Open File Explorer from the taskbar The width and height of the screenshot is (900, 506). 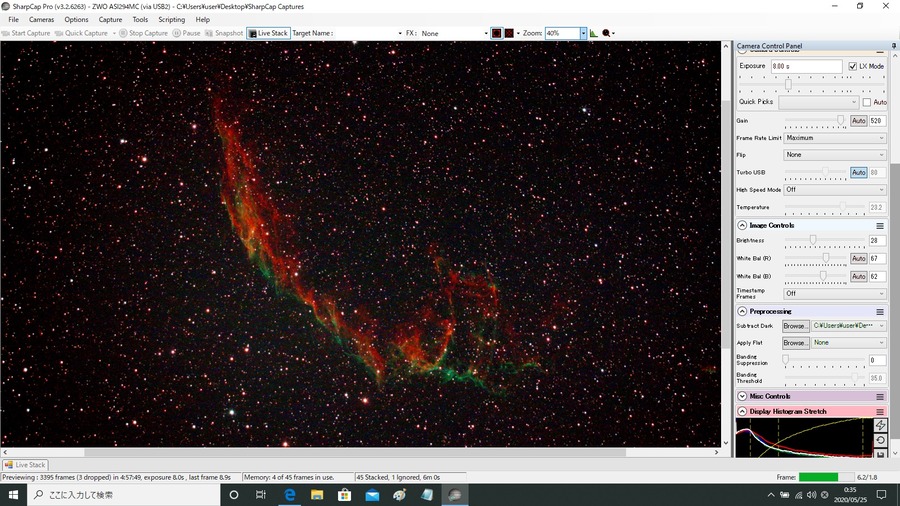(x=317, y=495)
